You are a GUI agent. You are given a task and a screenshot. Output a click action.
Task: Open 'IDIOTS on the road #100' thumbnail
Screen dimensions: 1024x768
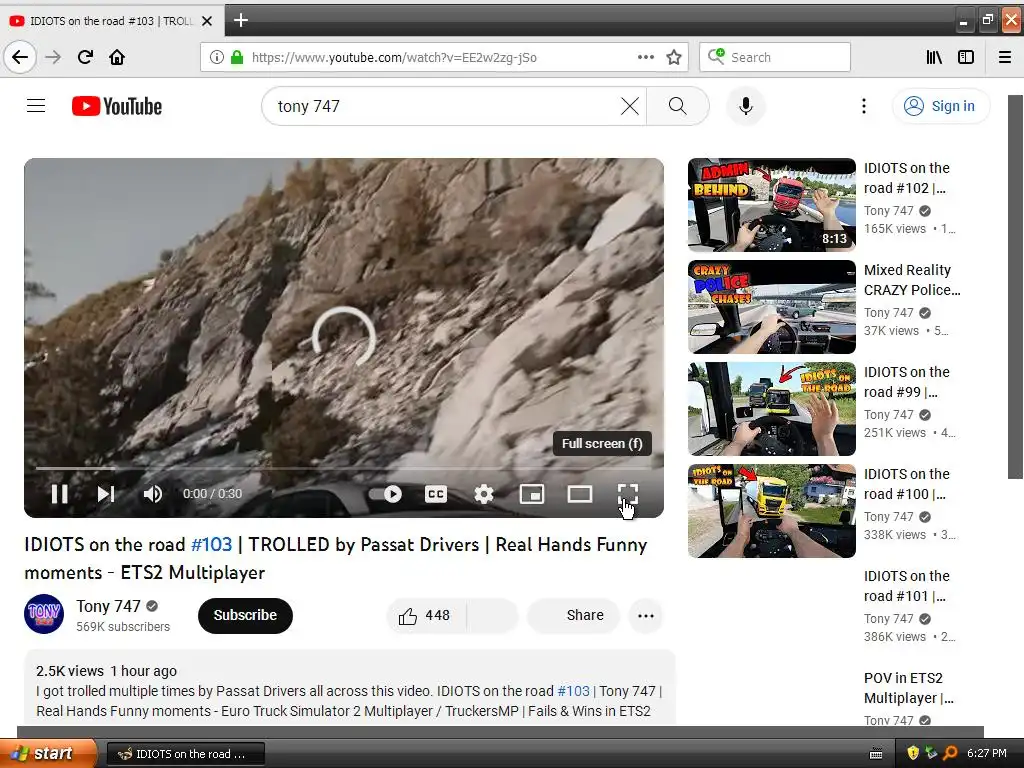(771, 511)
